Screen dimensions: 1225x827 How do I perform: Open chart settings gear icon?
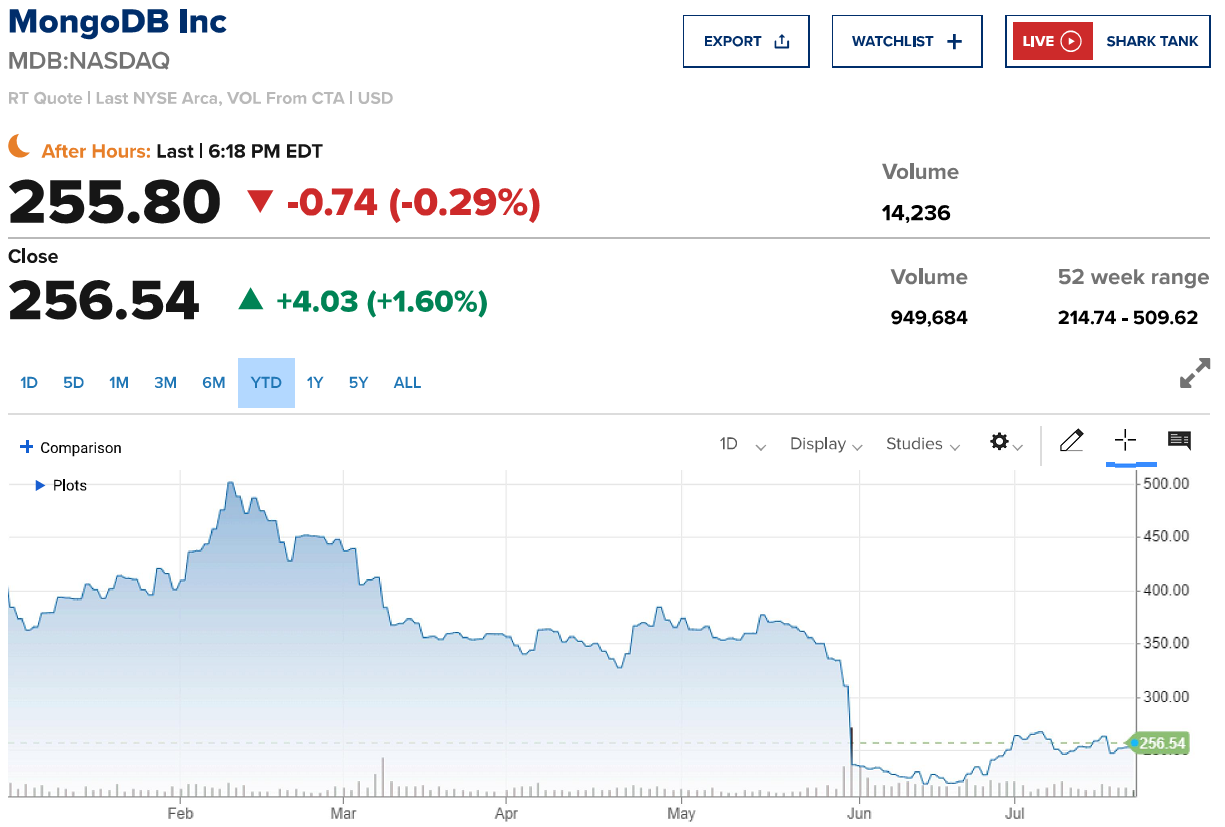pyautogui.click(x=1000, y=442)
